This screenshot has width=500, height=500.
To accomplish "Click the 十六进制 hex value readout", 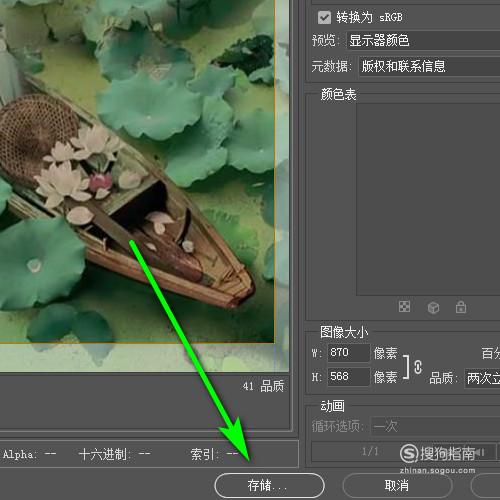I will (114, 454).
